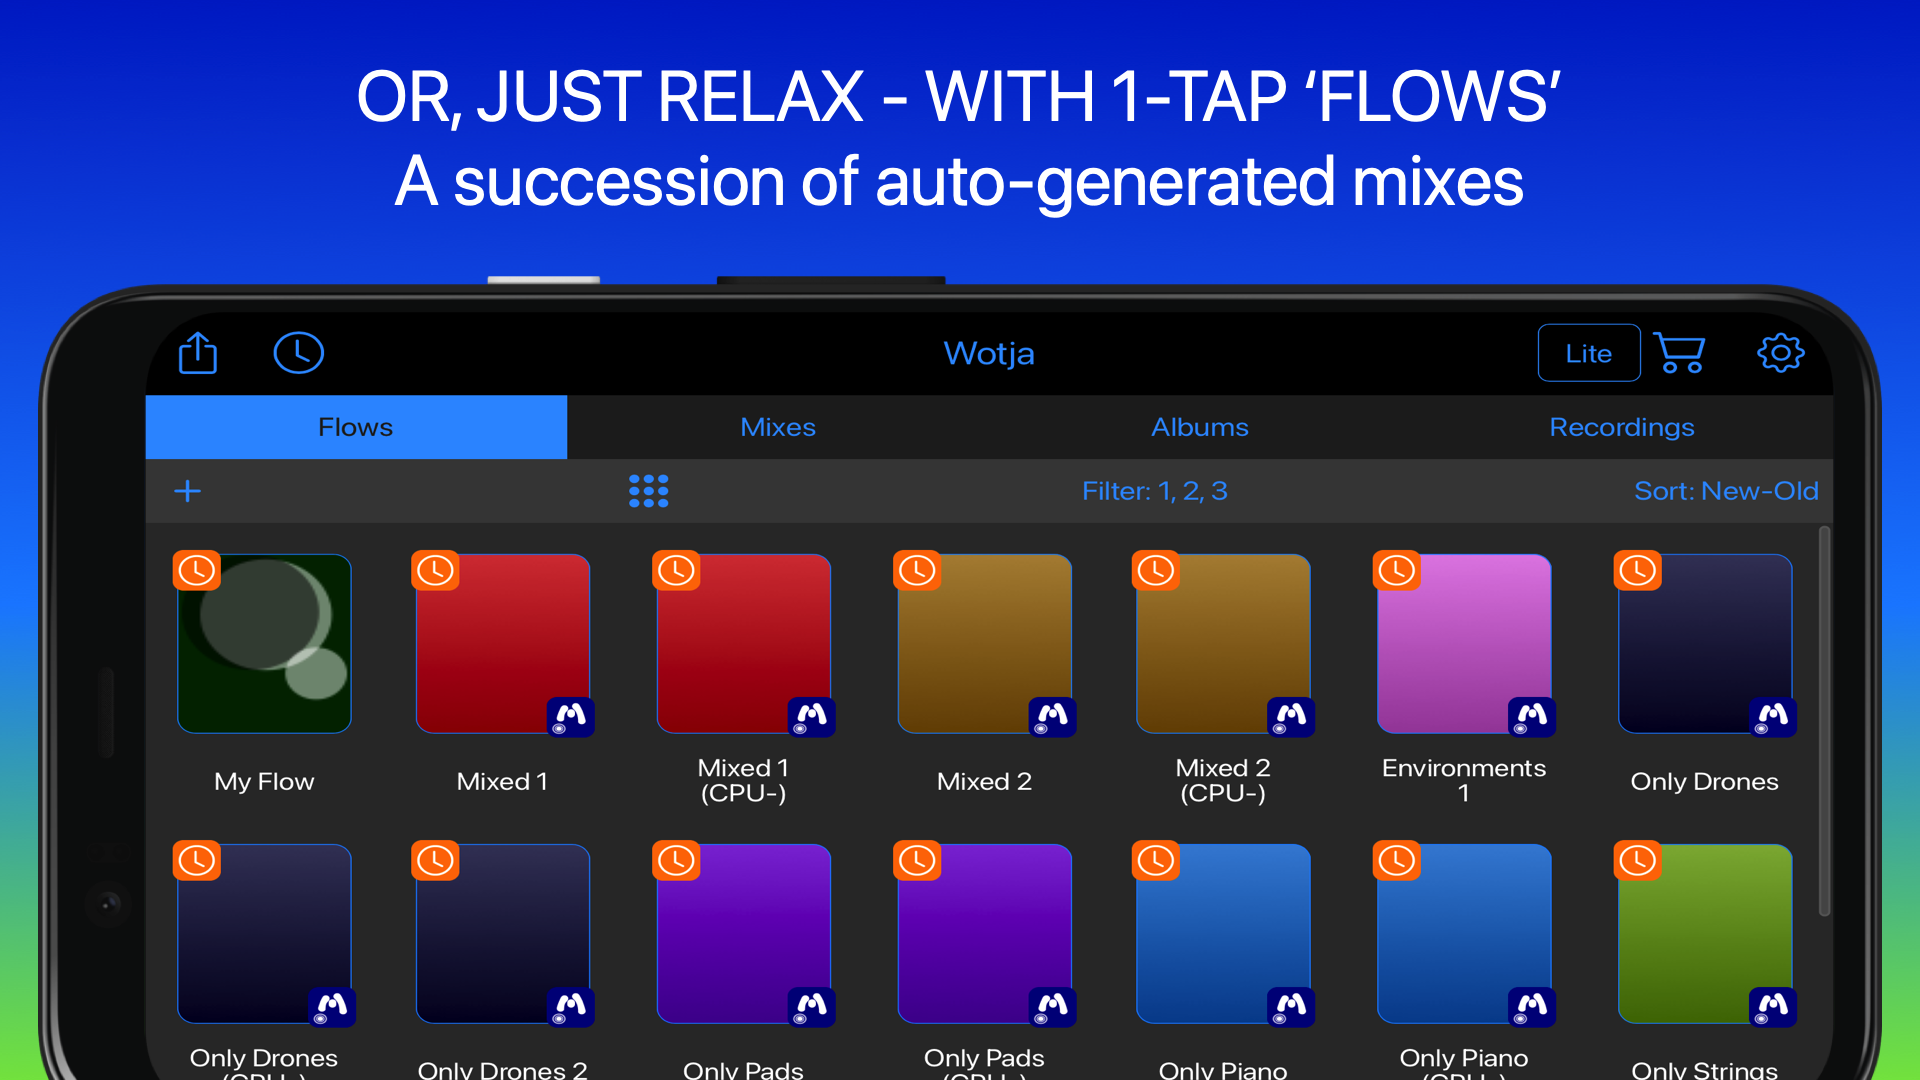Create a new flow with the plus icon
Viewport: 1920px width, 1080px height.
pyautogui.click(x=187, y=491)
